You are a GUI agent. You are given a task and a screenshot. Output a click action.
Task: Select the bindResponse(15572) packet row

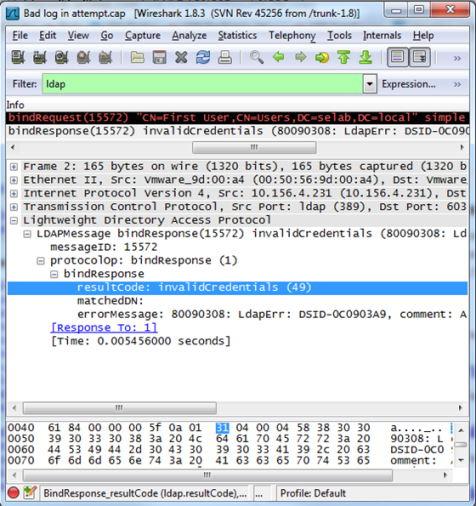pos(237,131)
